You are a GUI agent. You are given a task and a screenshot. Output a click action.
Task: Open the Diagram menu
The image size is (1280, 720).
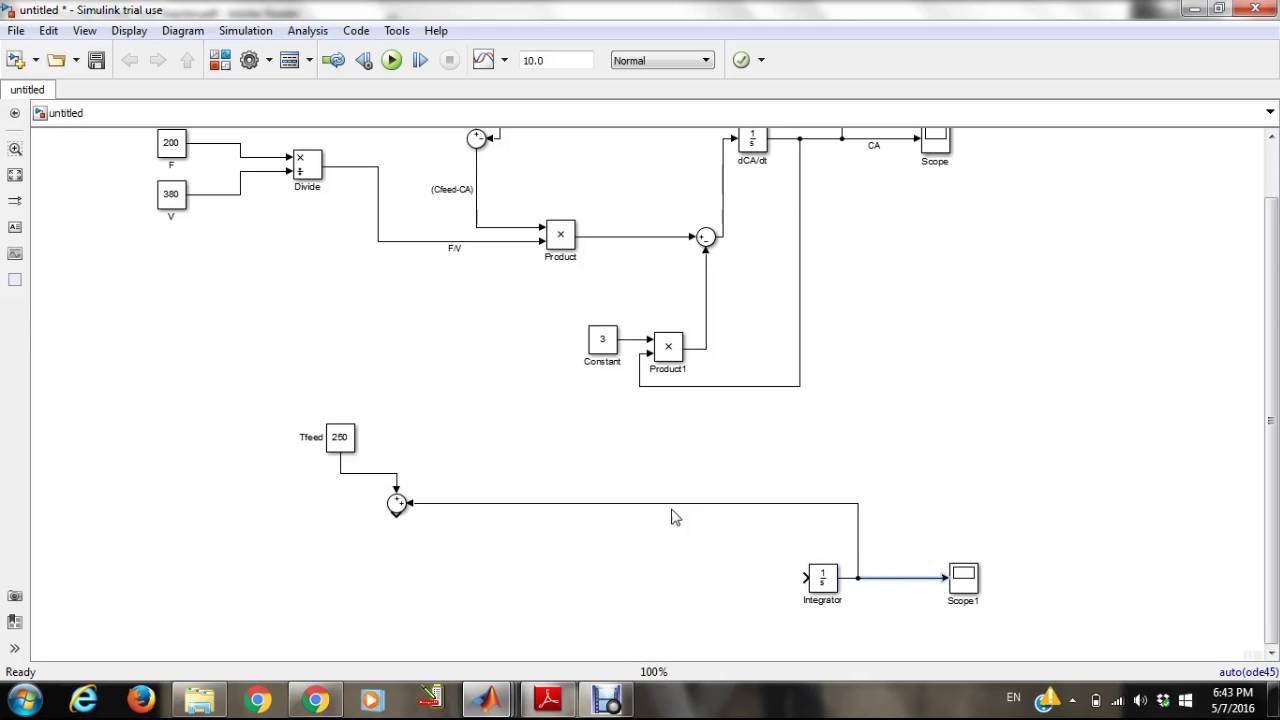click(x=183, y=31)
